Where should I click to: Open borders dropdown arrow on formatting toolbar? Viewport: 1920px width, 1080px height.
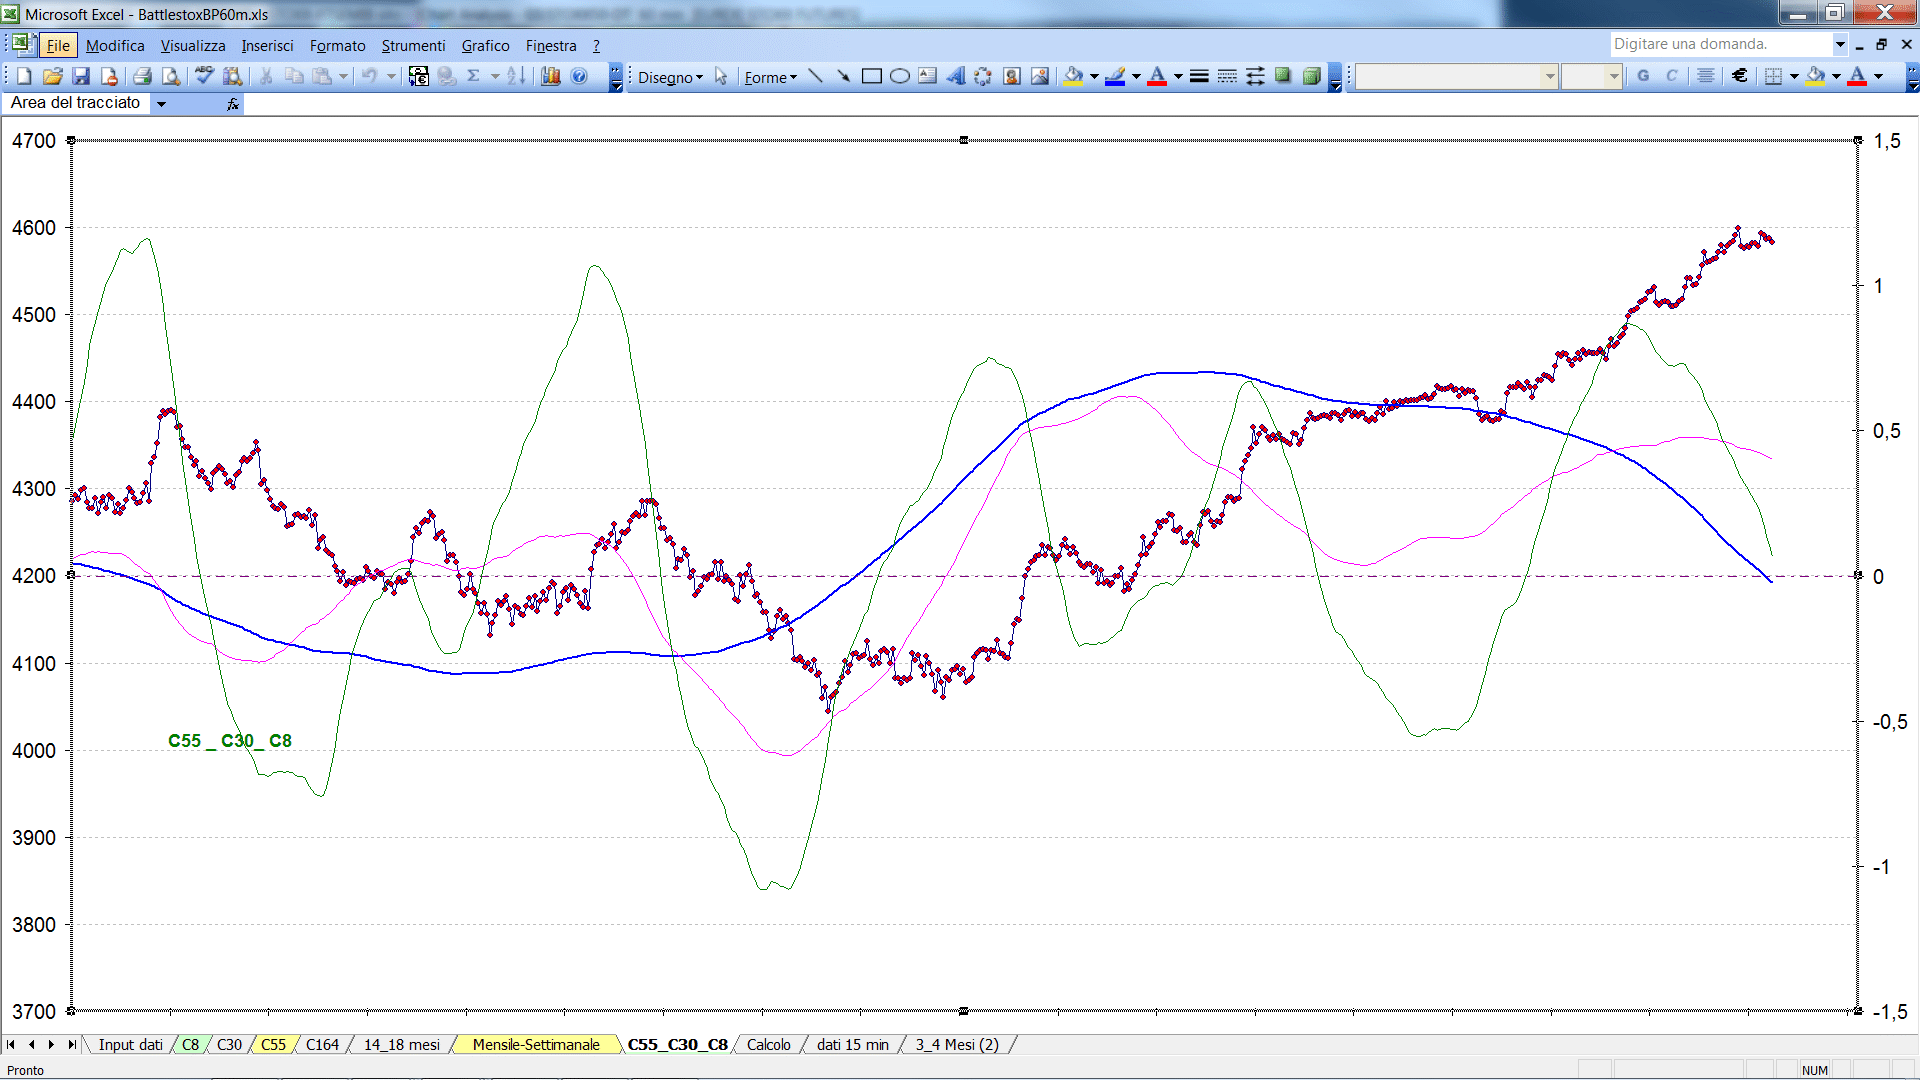pos(1794,76)
